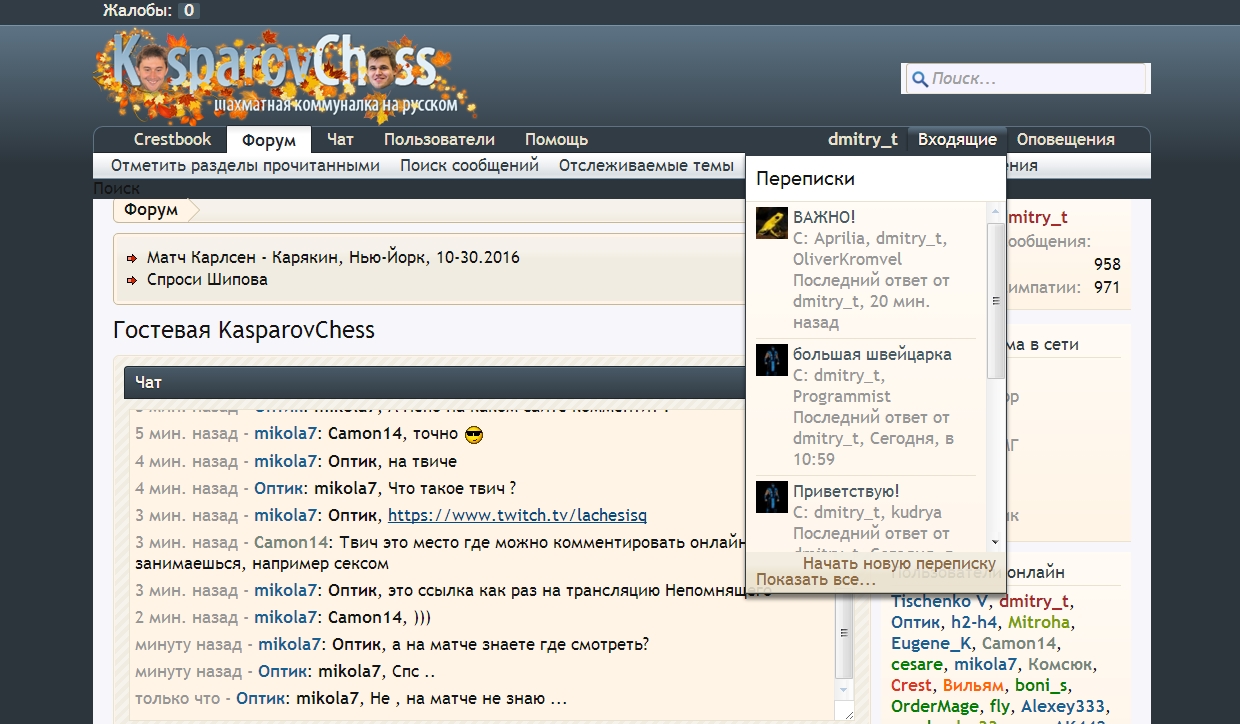
Task: Open the Форум tab in the navigation bar
Action: pyautogui.click(x=268, y=140)
